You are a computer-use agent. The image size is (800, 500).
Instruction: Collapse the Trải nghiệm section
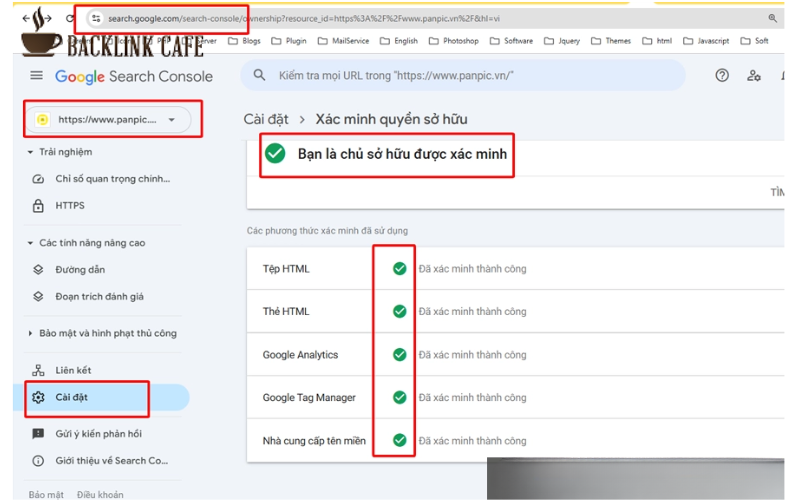[x=60, y=152]
